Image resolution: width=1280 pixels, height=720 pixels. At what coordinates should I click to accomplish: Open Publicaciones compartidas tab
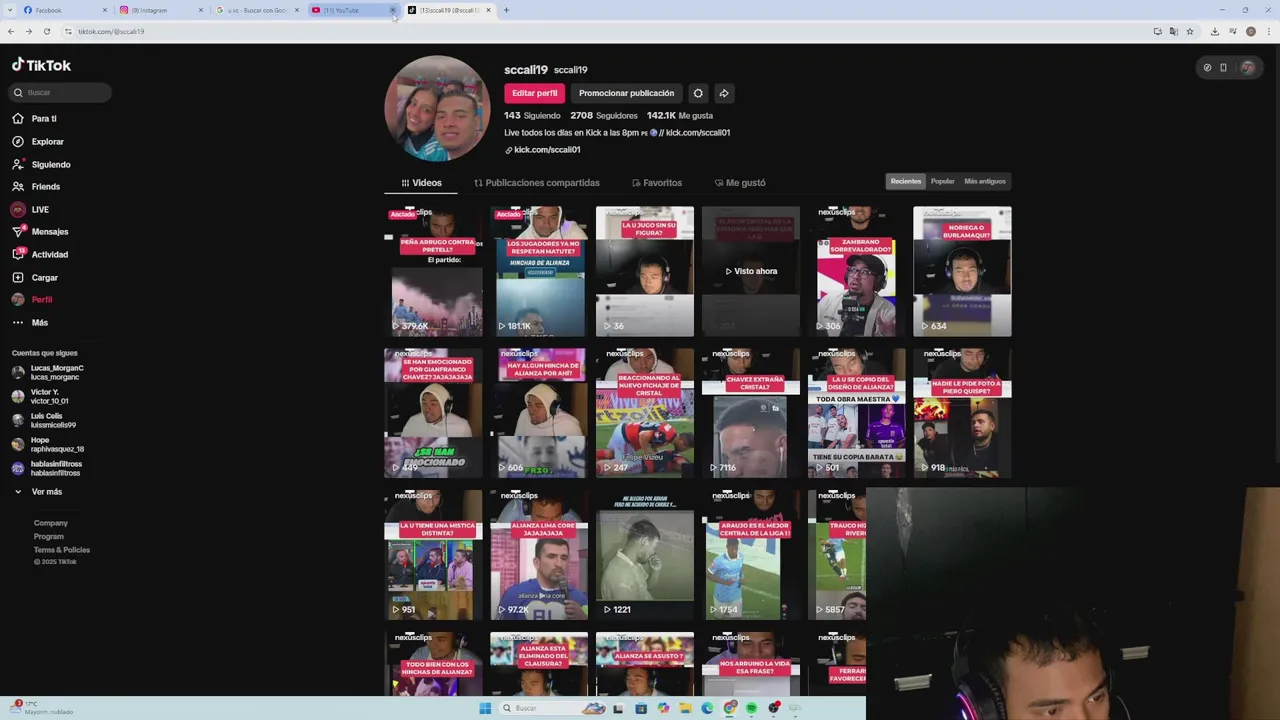point(537,183)
